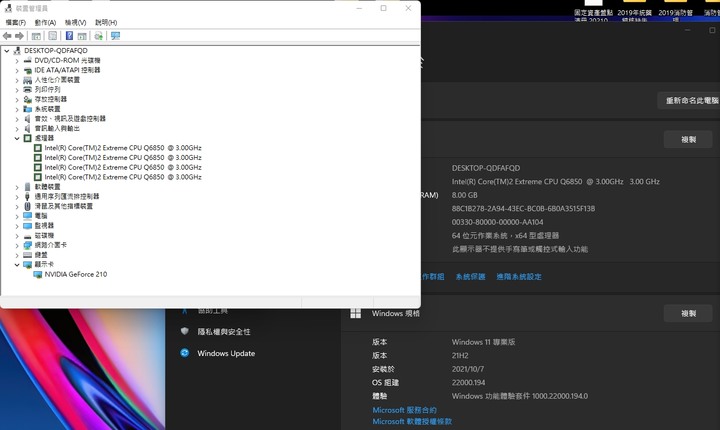Click 複製 button next to Windows 規格
Viewport: 720px width, 430px height.
(688, 313)
